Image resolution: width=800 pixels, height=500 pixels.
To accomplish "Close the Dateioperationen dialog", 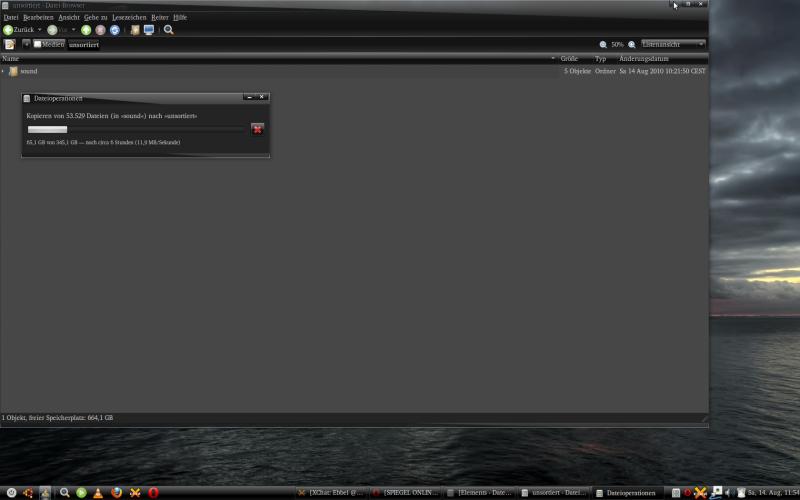I will 262,97.
